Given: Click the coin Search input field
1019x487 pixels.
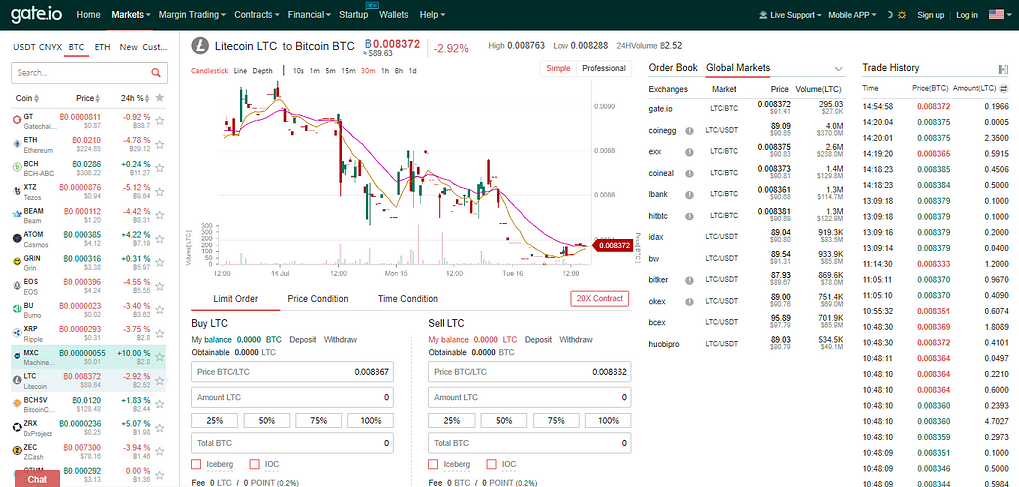Looking at the screenshot, I should point(89,73).
